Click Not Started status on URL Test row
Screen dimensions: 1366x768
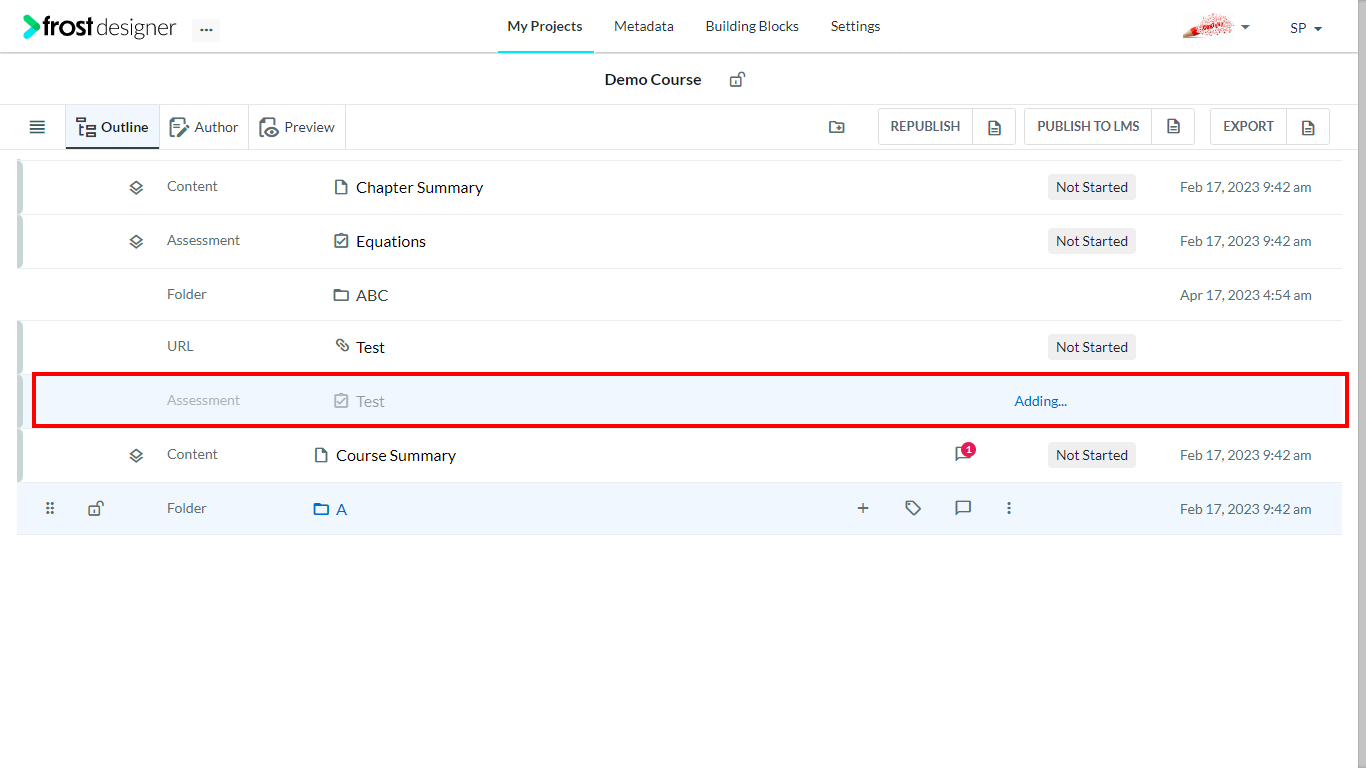(1092, 347)
